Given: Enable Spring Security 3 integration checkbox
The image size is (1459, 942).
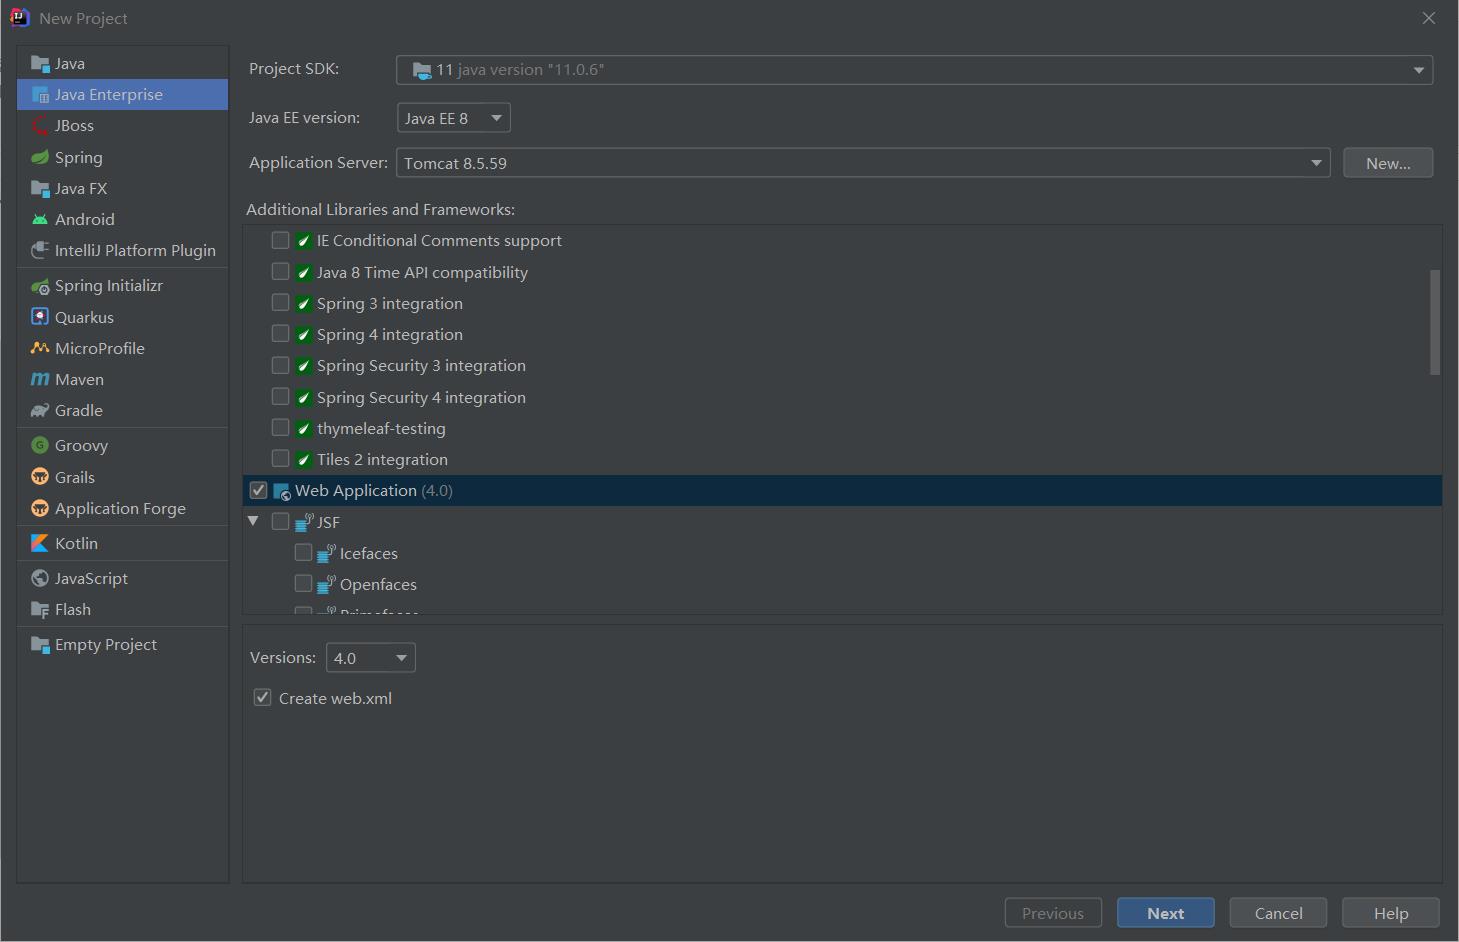Looking at the screenshot, I should pos(280,365).
